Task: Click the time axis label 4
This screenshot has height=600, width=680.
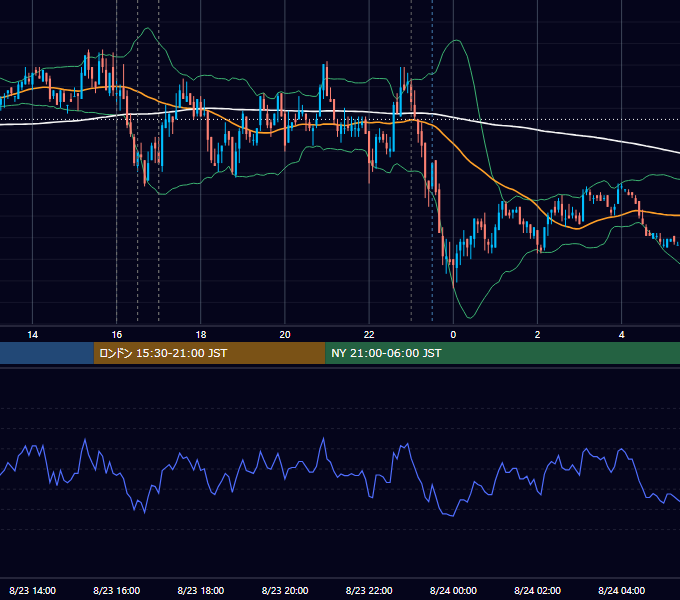Action: [x=621, y=335]
